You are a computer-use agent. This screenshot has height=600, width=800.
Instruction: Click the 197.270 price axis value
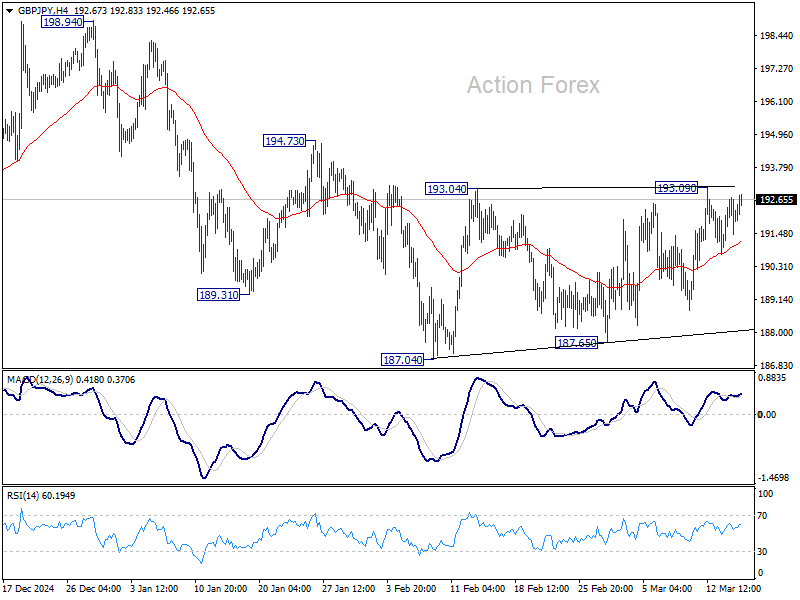777,68
